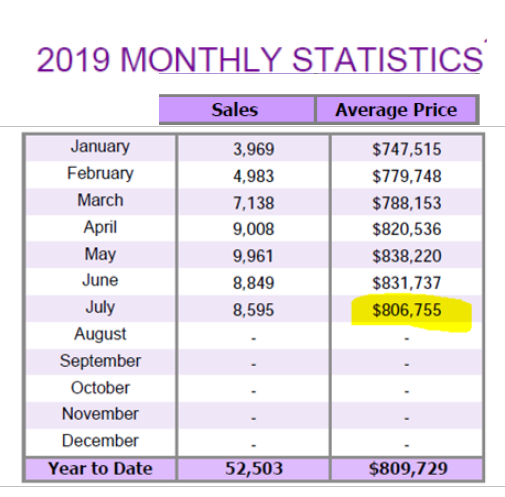Select year-to-date average price $809,729
The image size is (505, 497).
408,469
